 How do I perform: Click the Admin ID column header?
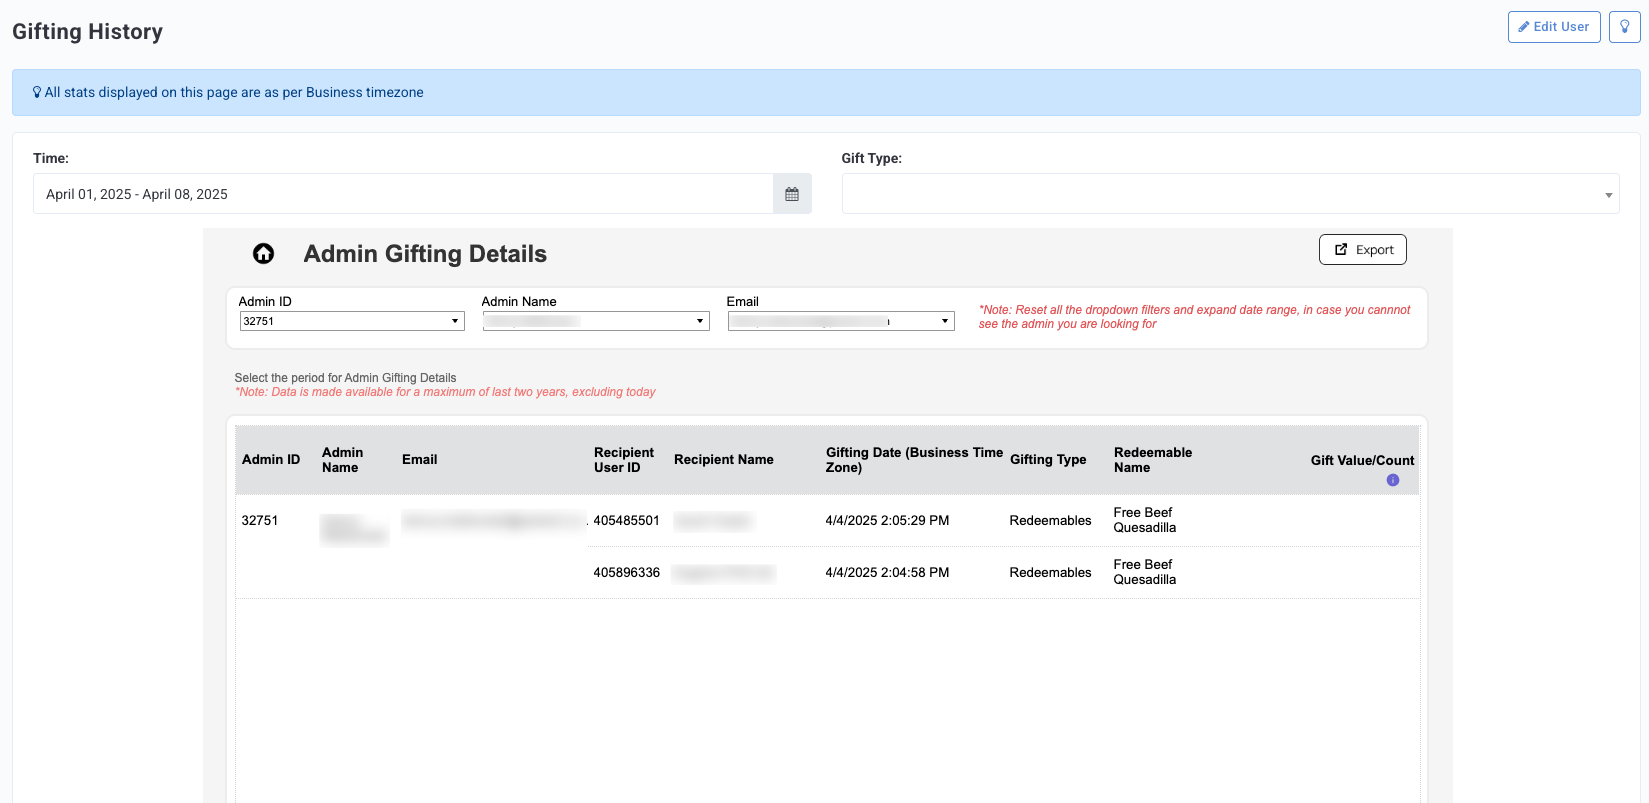coord(271,460)
